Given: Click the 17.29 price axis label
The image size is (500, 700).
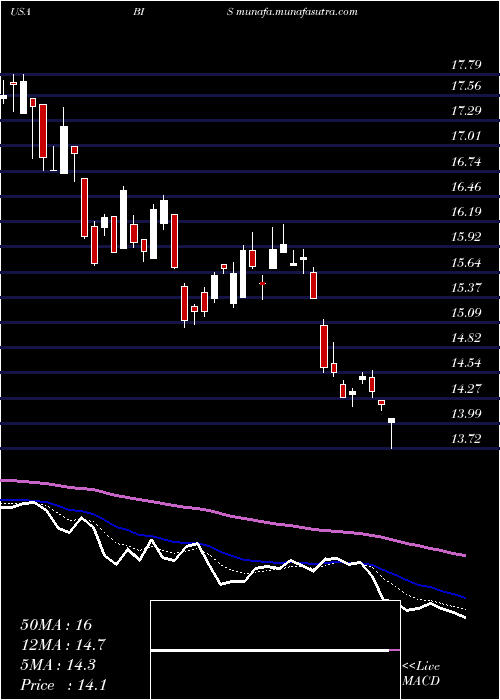Looking at the screenshot, I should tap(466, 111).
